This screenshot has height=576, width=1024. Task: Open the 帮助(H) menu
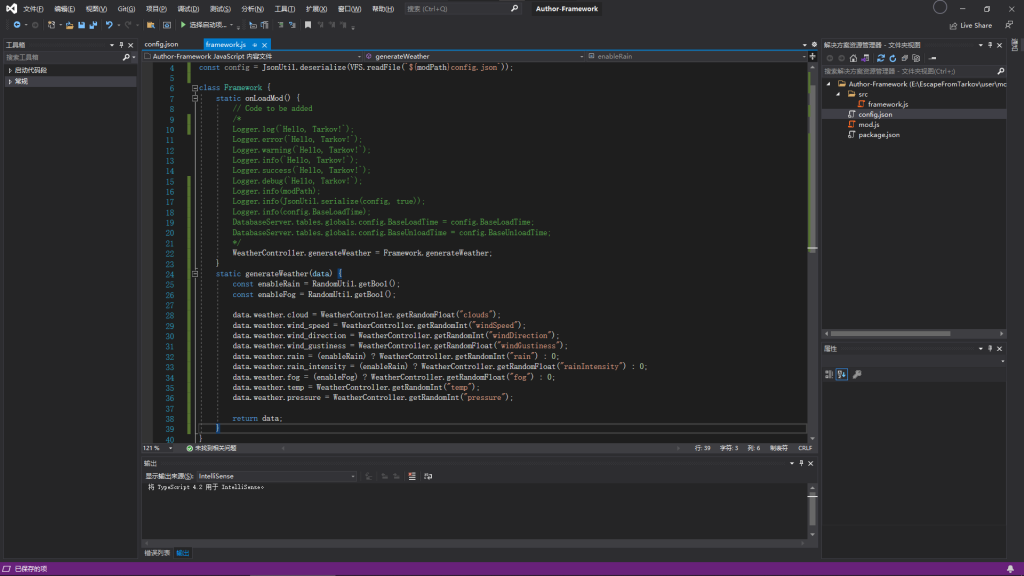pos(383,8)
